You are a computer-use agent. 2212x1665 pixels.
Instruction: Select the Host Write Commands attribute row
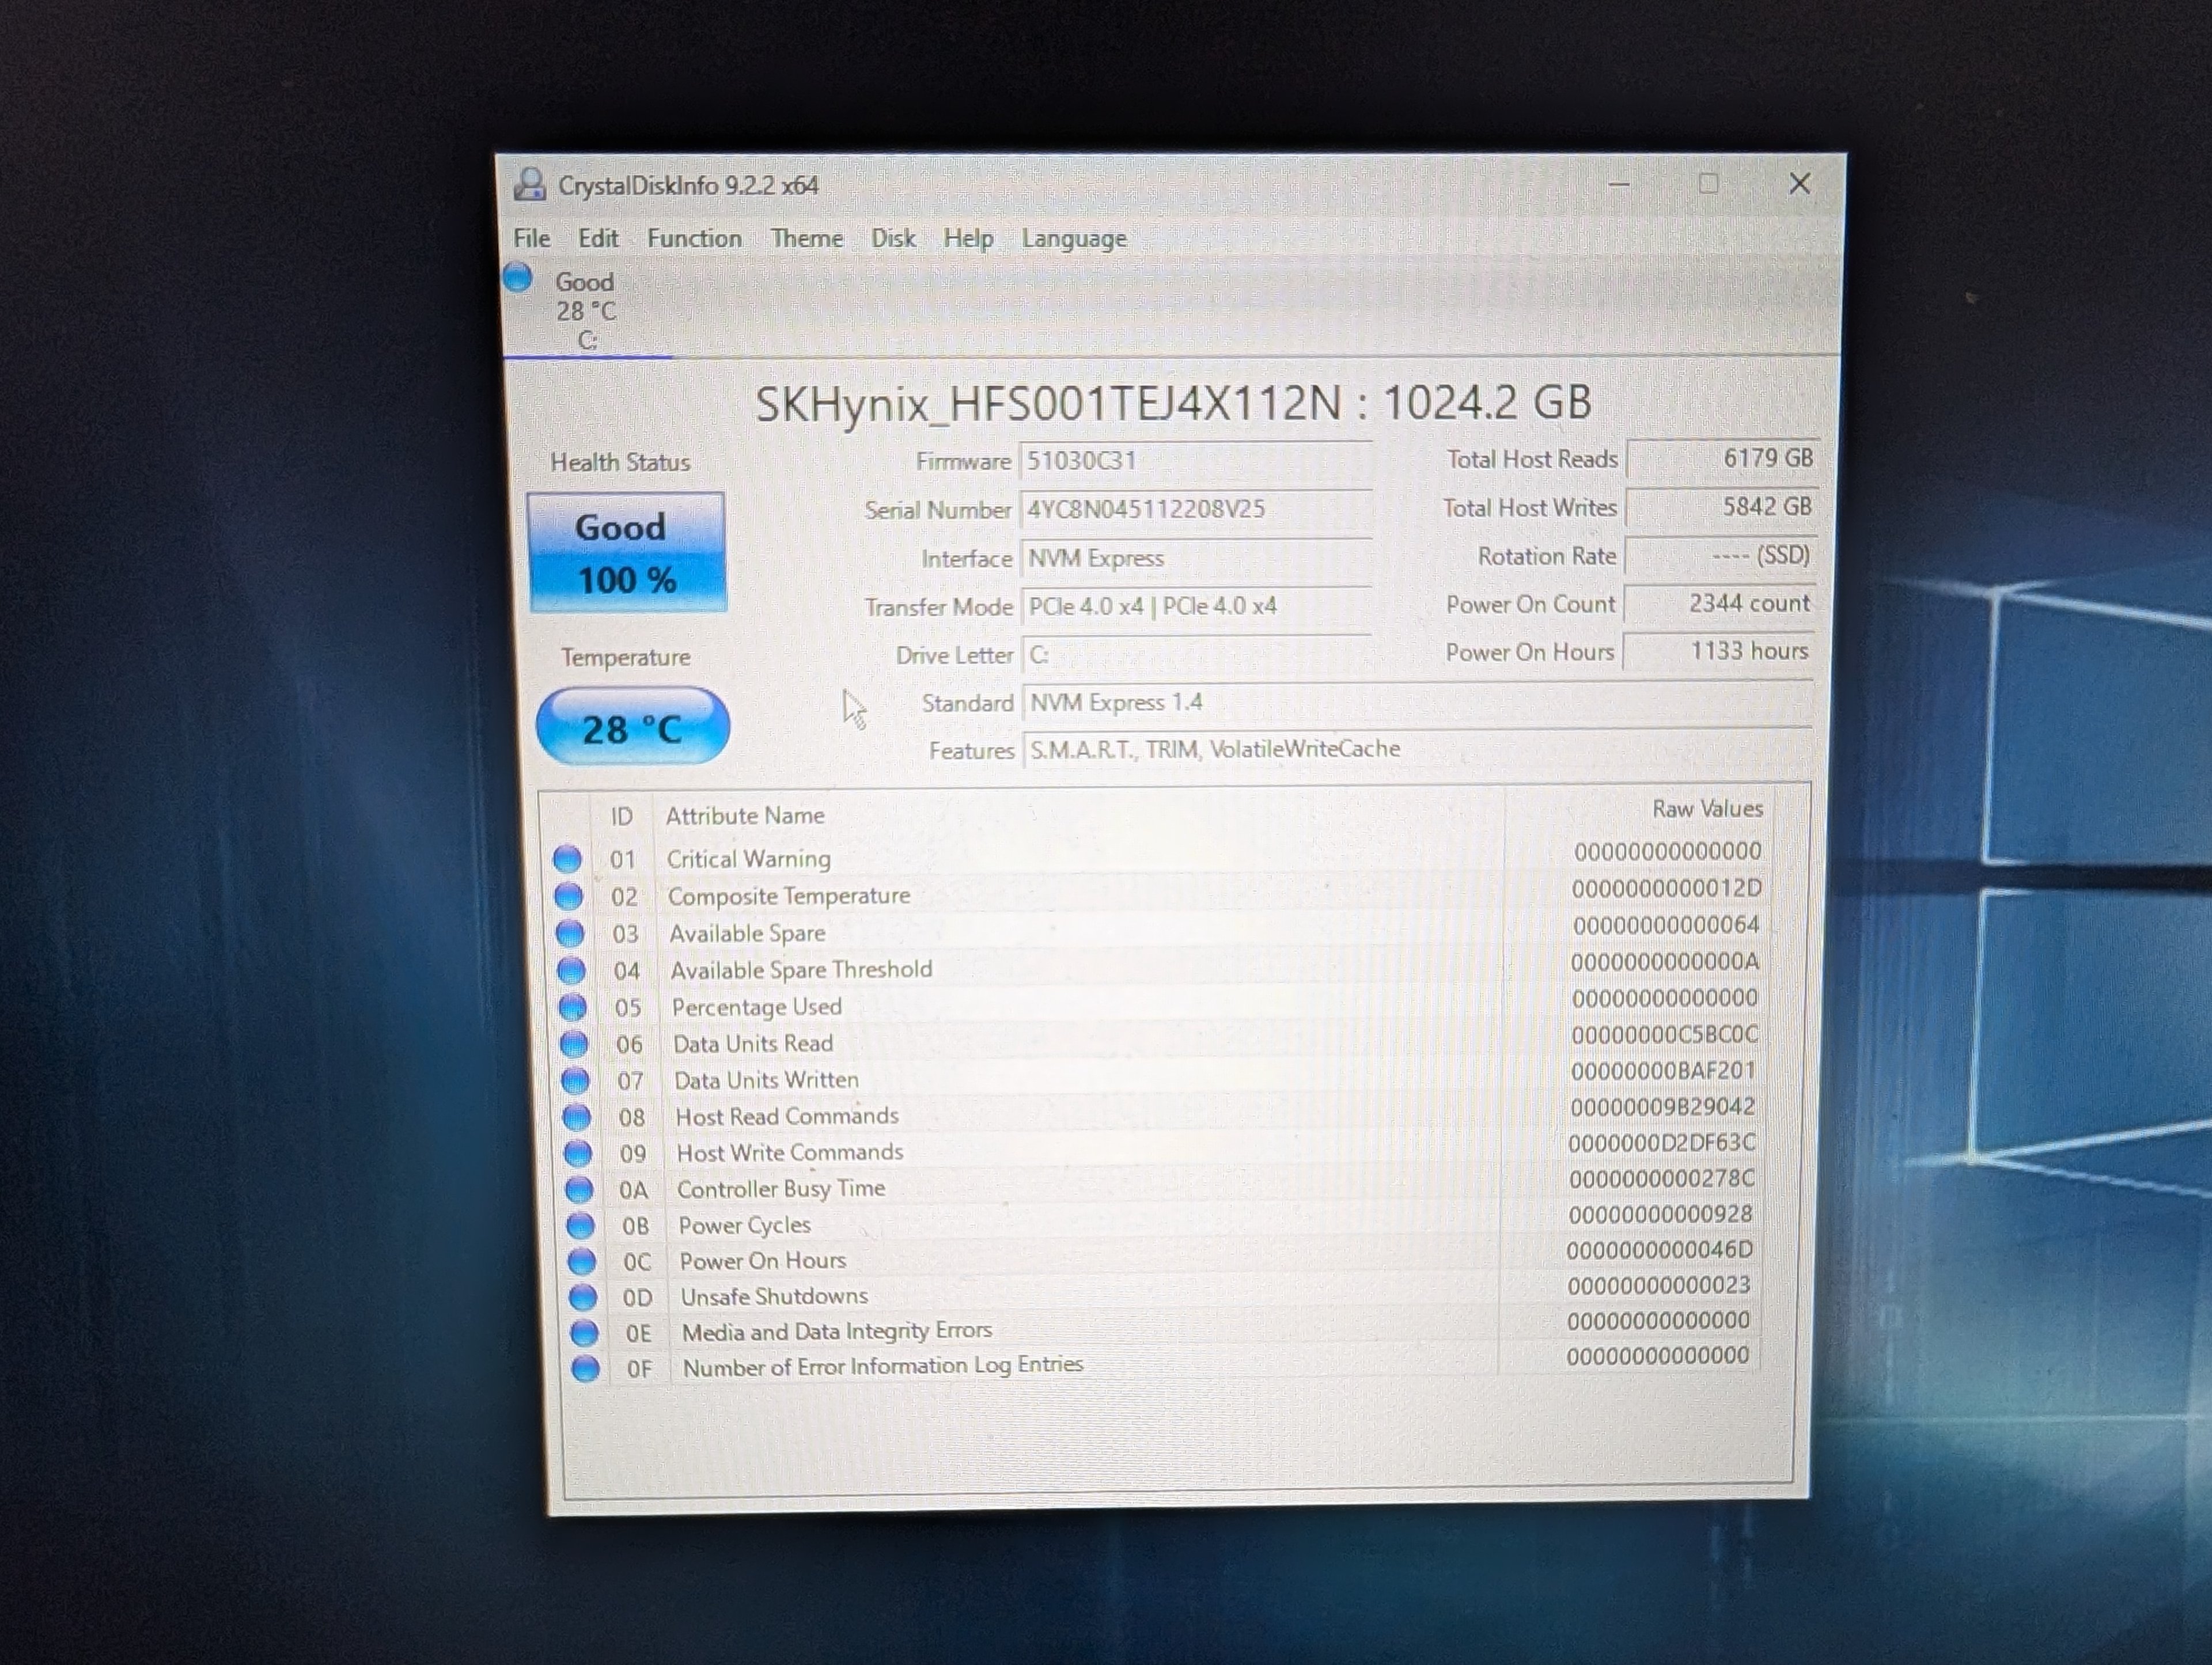coord(790,1153)
